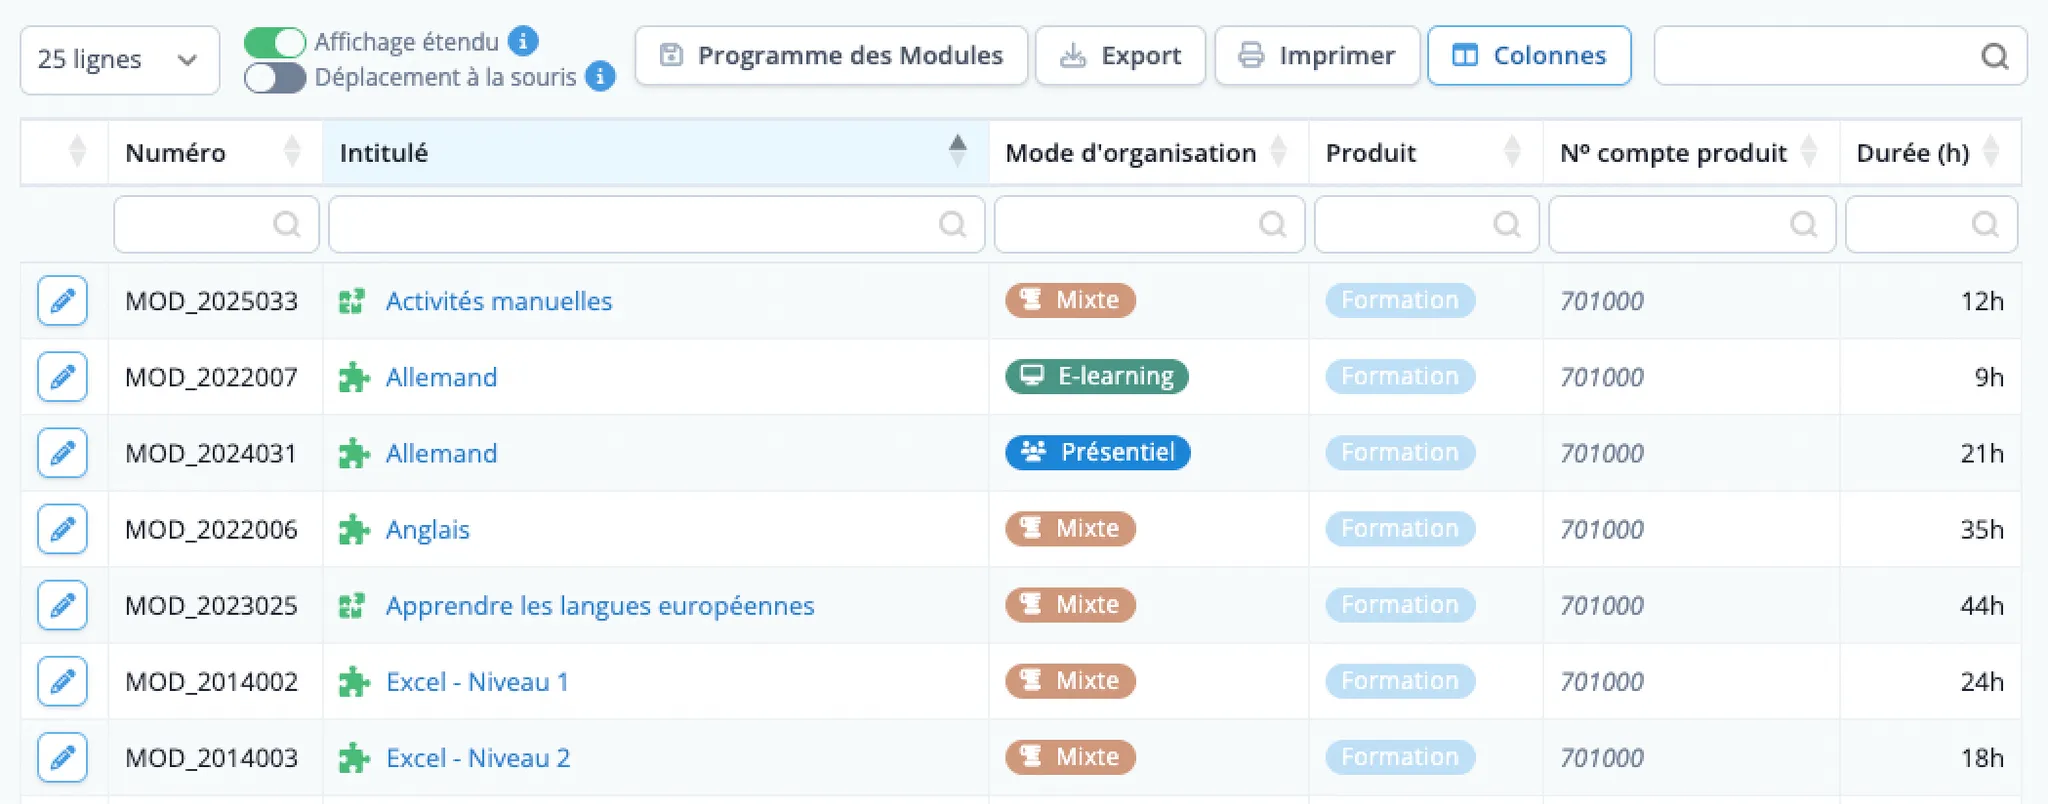Viewport: 2048px width, 804px height.
Task: Click the magnifier icon in the top search box
Action: coord(1994,56)
